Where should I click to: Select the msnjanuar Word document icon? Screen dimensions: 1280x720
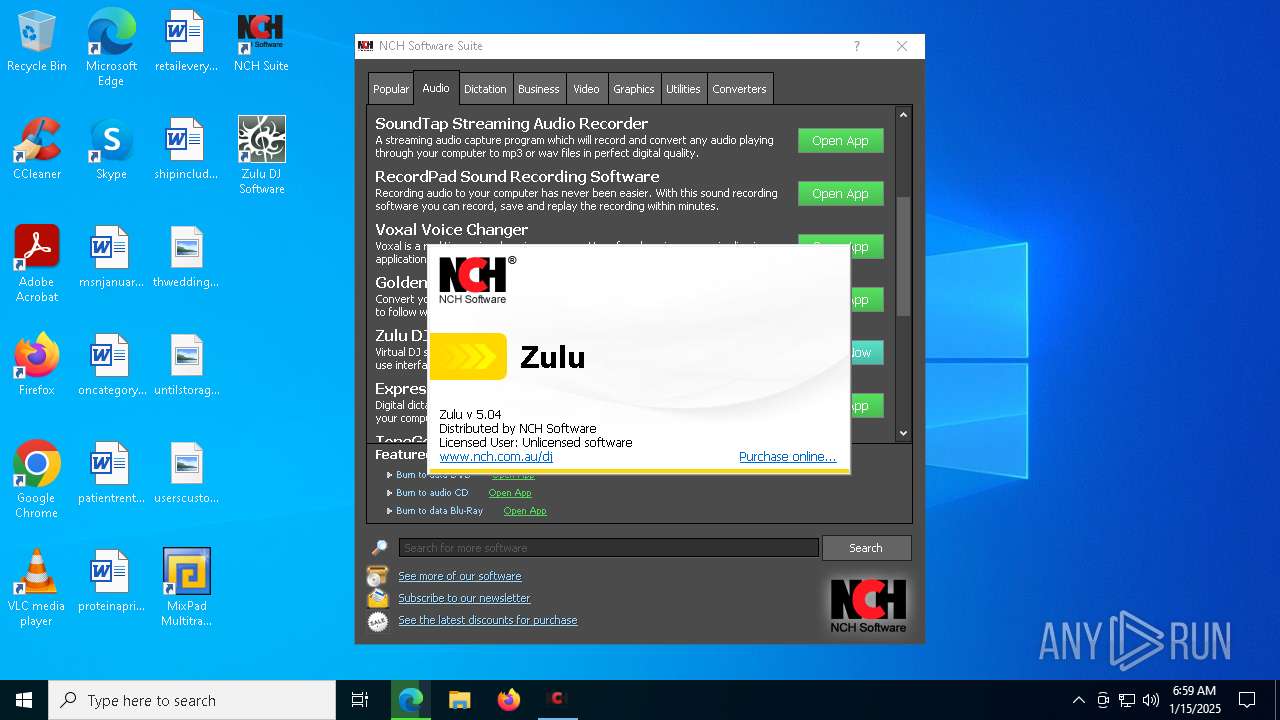(x=111, y=257)
